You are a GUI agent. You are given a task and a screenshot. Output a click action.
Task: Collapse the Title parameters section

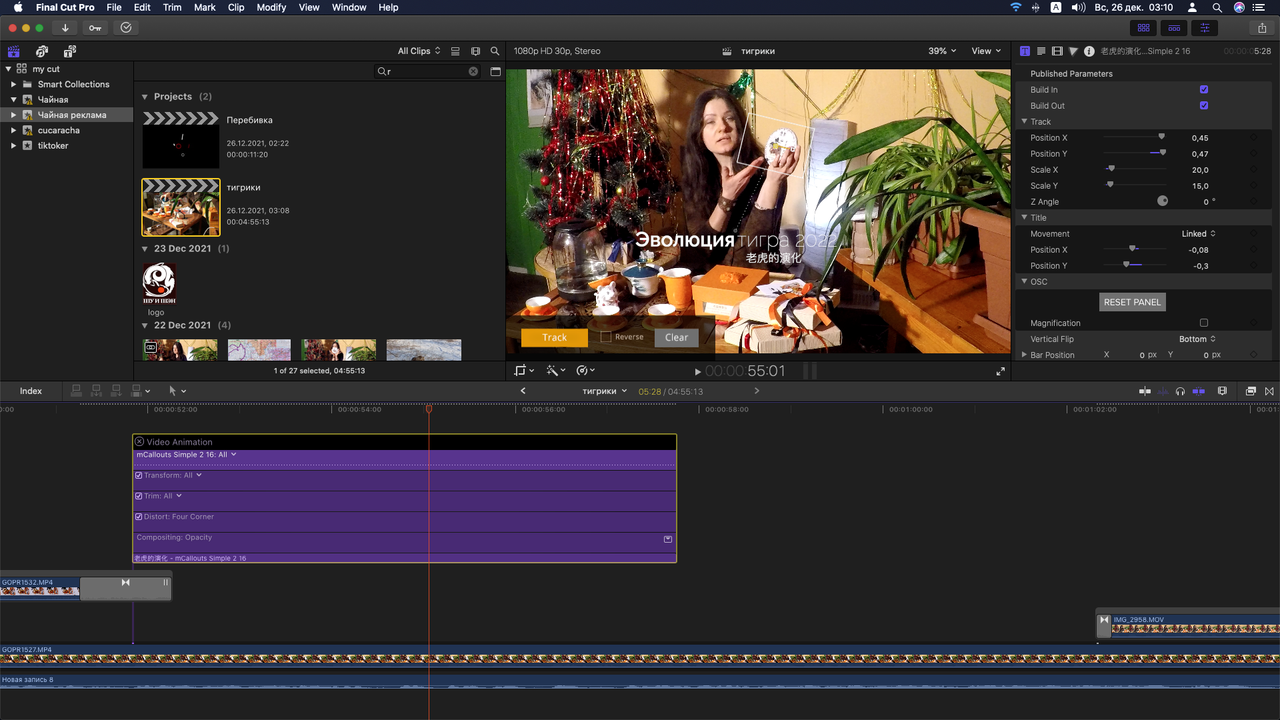coord(1025,218)
